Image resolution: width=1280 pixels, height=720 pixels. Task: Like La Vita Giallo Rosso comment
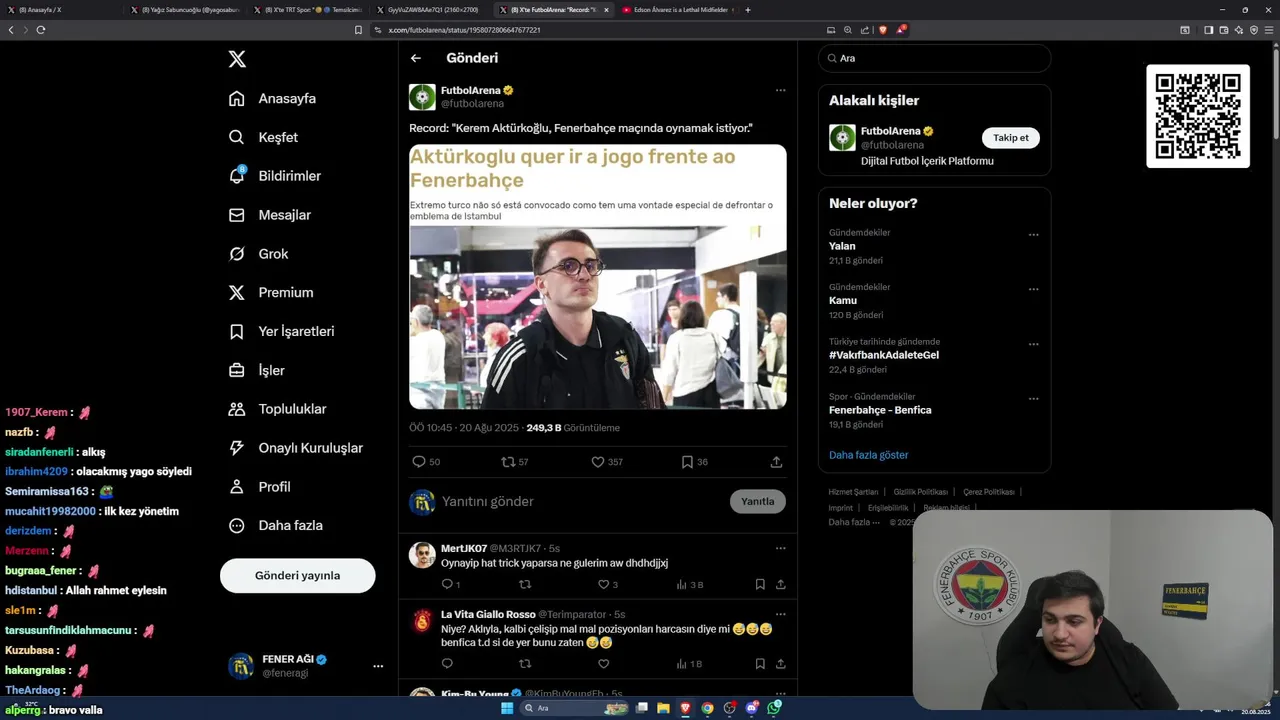pos(603,664)
